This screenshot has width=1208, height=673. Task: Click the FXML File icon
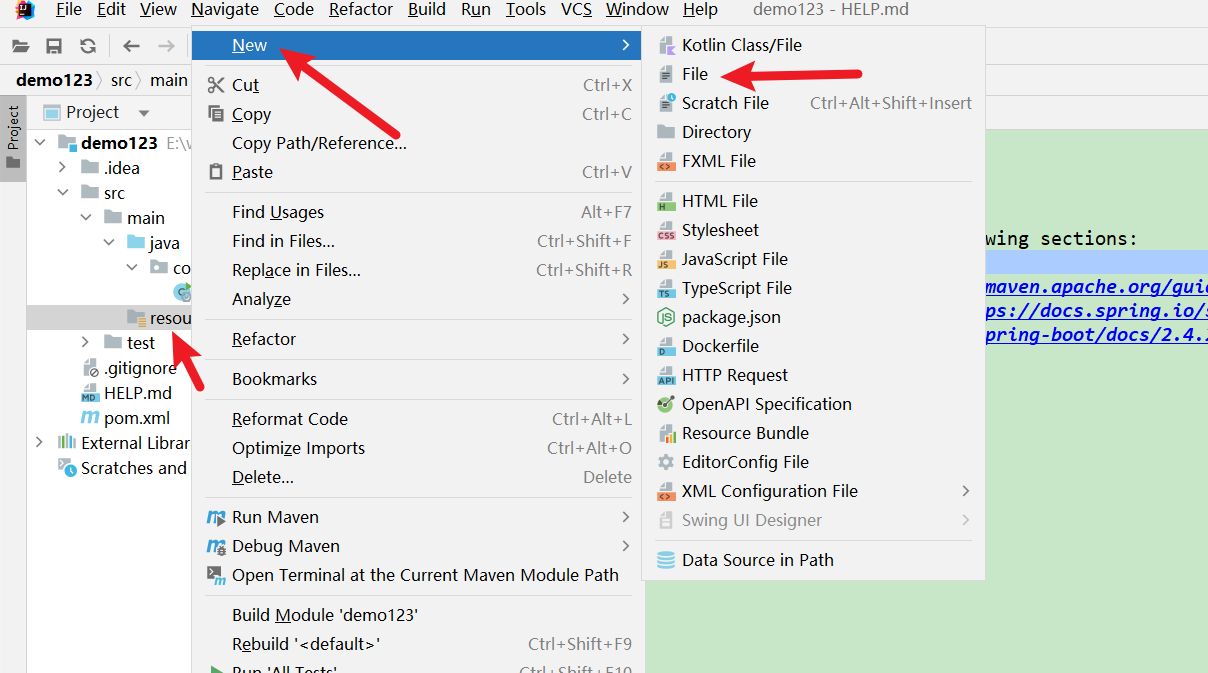click(666, 161)
